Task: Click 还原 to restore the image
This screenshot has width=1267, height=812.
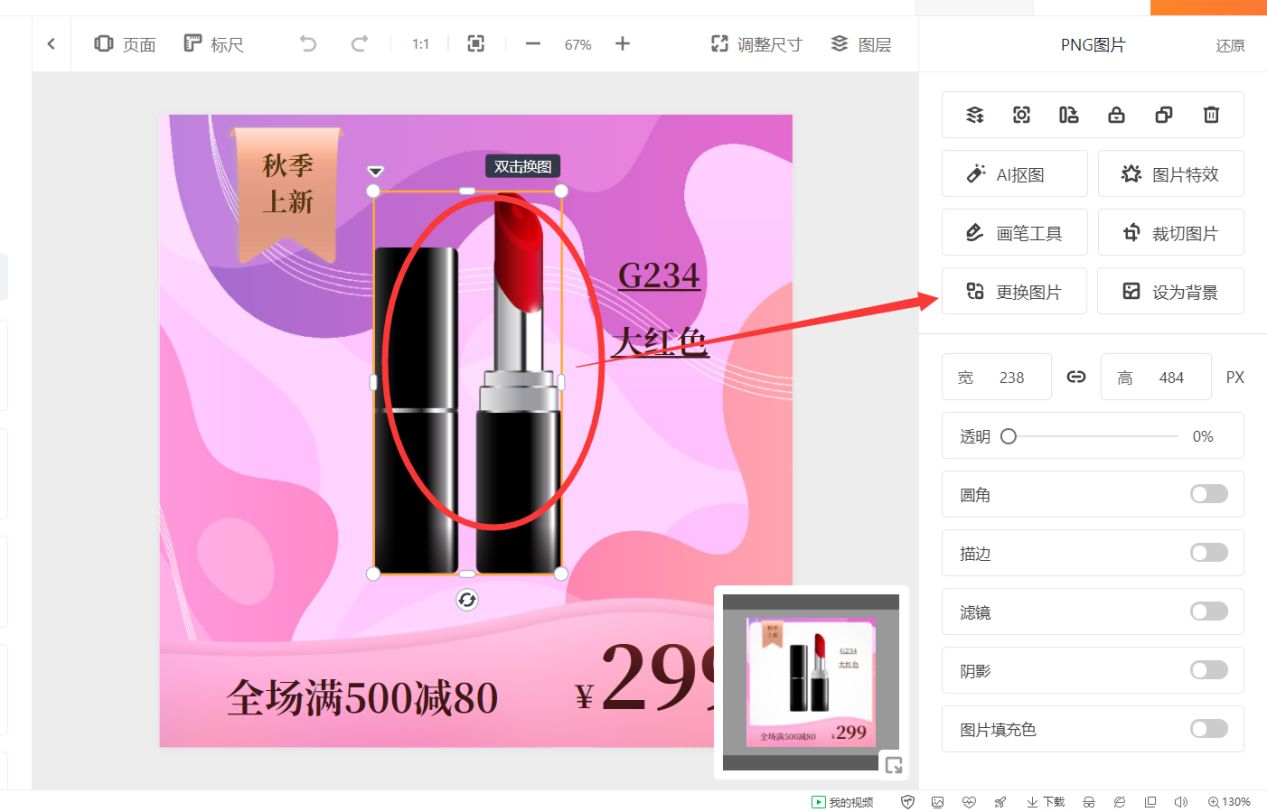Action: coord(1229,45)
